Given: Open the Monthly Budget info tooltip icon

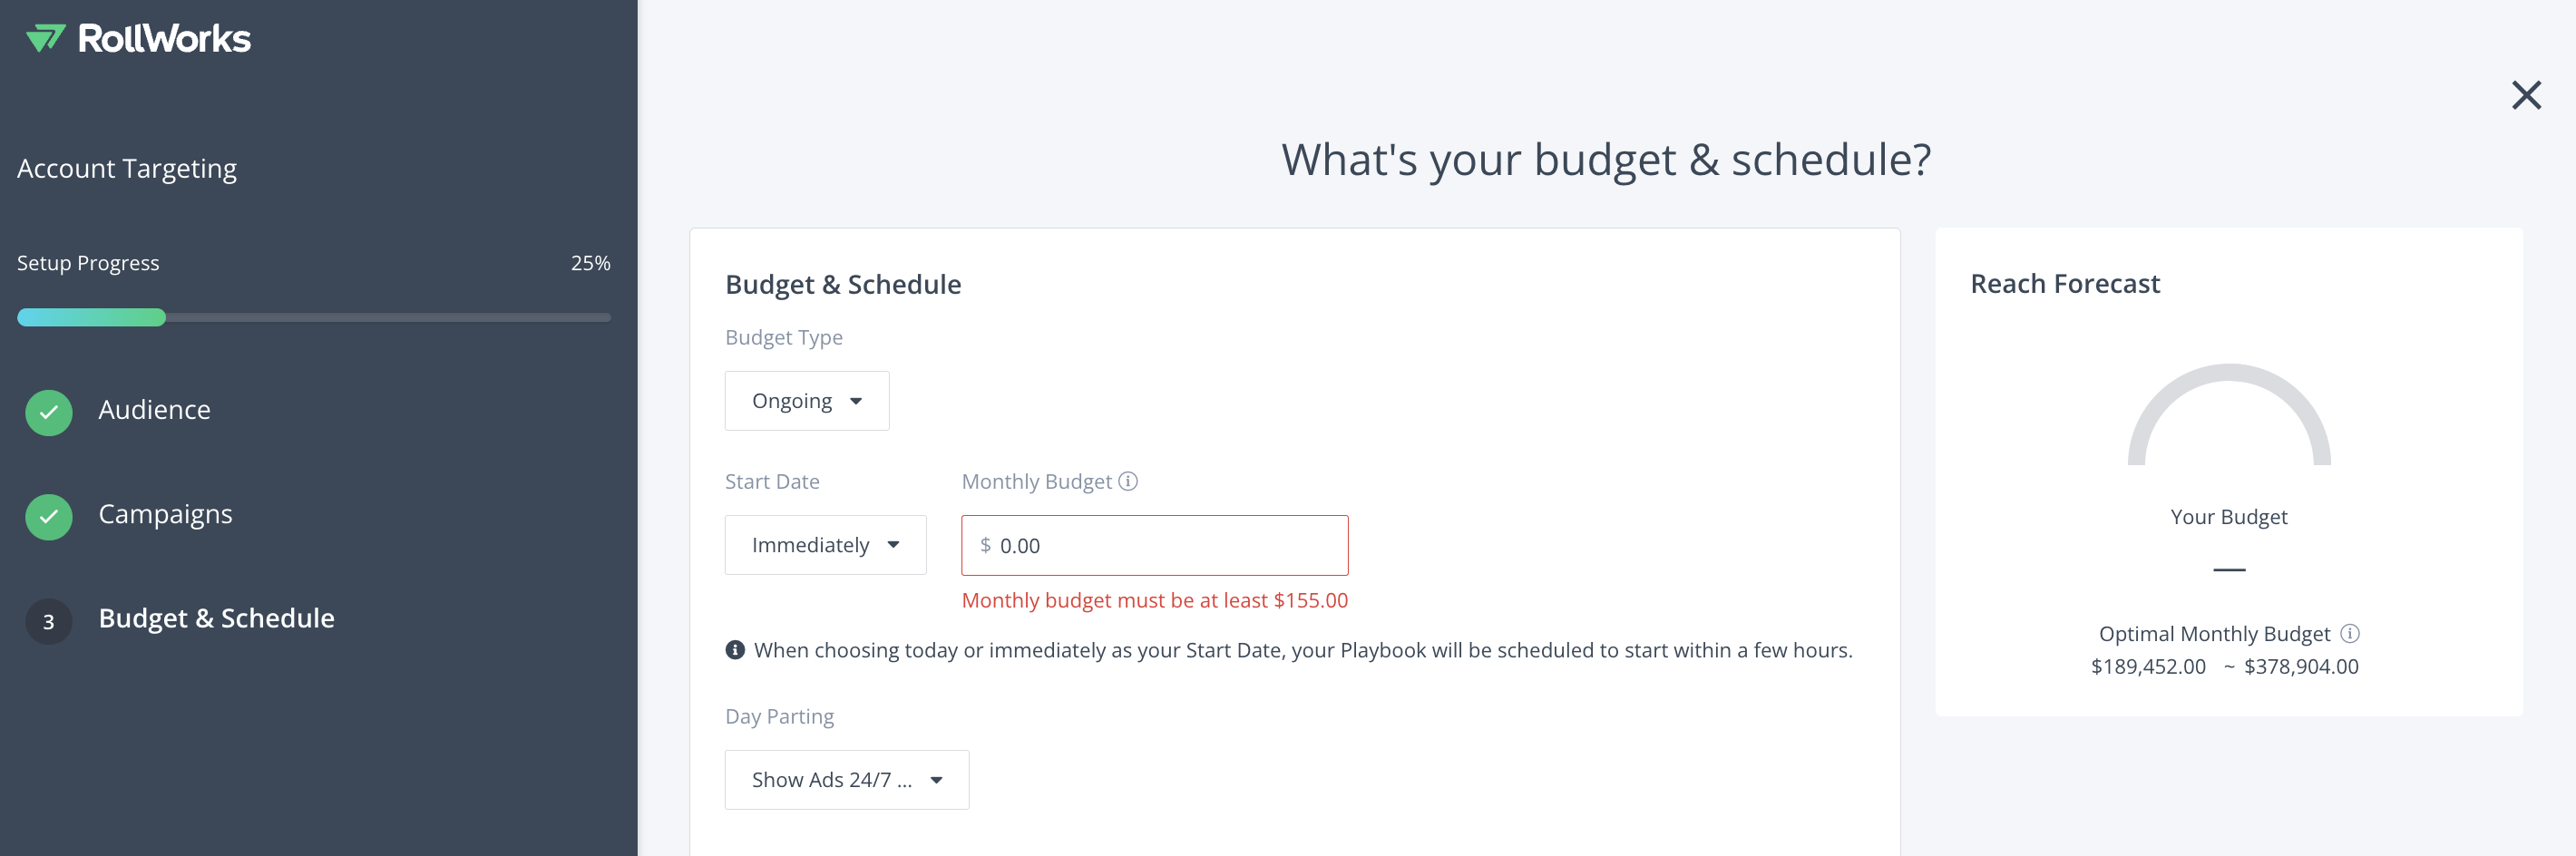Looking at the screenshot, I should (1128, 481).
